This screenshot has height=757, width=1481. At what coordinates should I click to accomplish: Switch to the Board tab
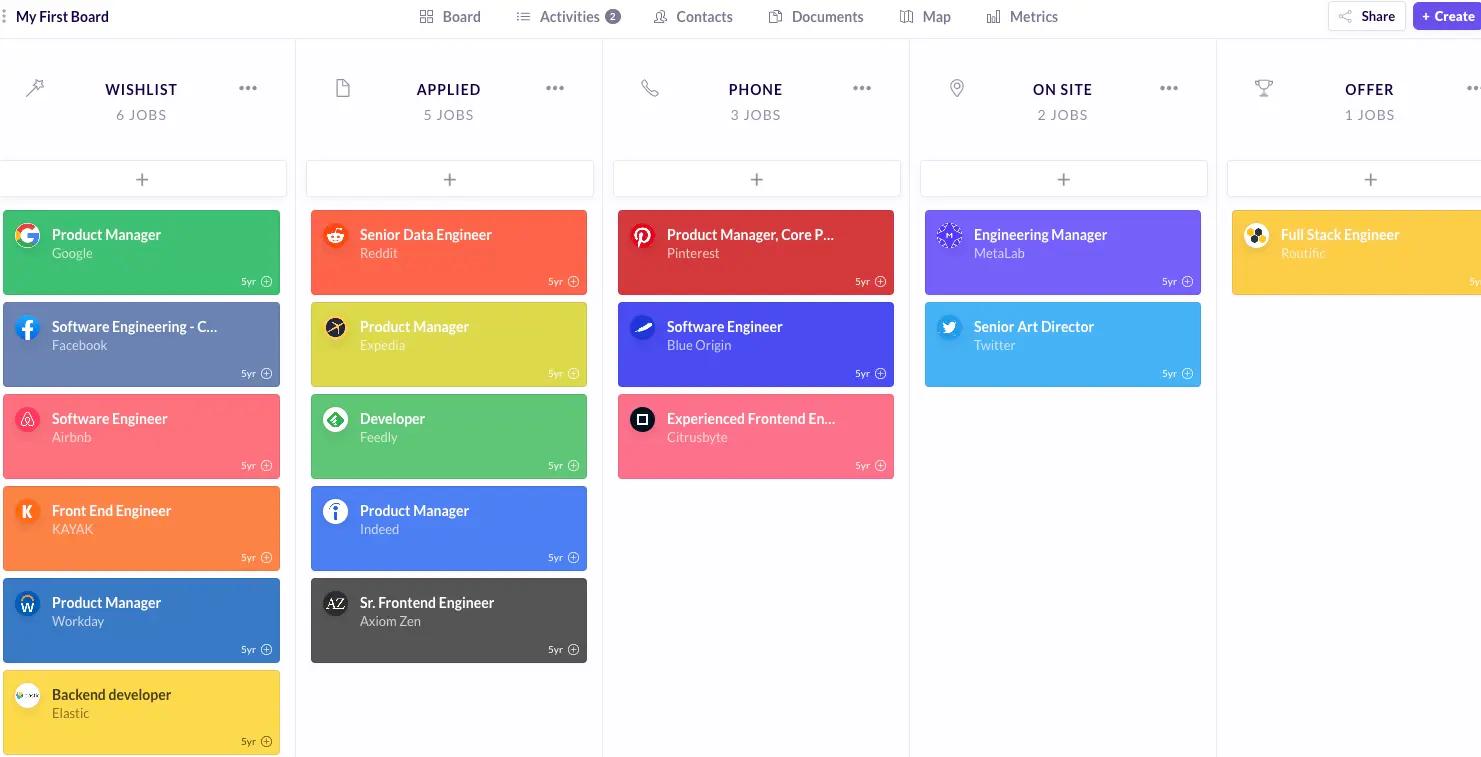point(450,17)
